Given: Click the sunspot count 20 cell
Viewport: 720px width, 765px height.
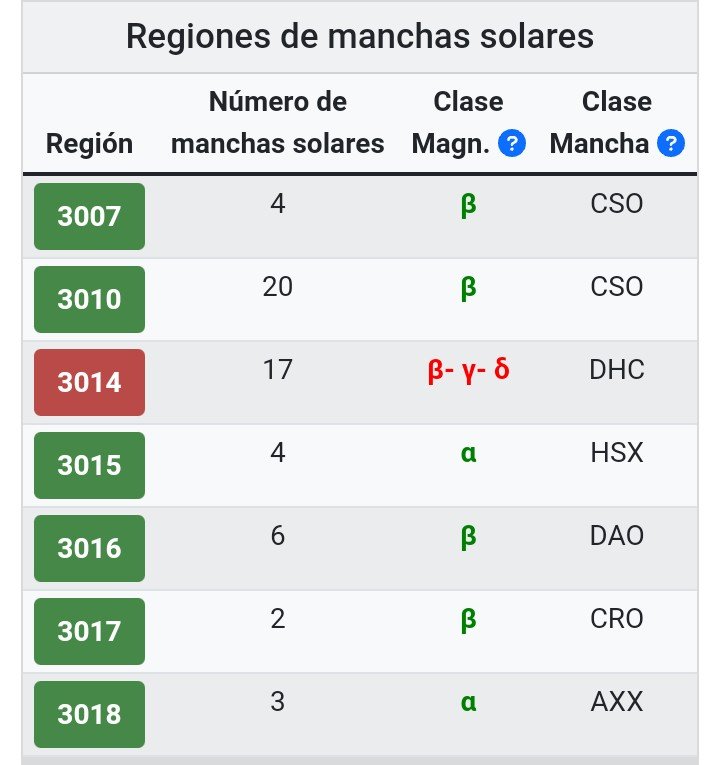Looking at the screenshot, I should (x=278, y=287).
